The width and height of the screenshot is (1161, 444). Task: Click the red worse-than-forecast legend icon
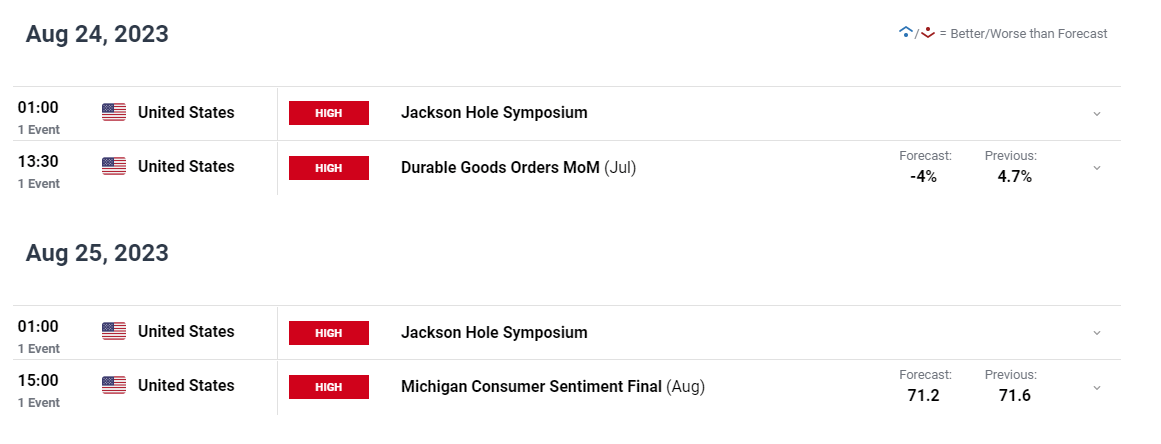pos(927,33)
